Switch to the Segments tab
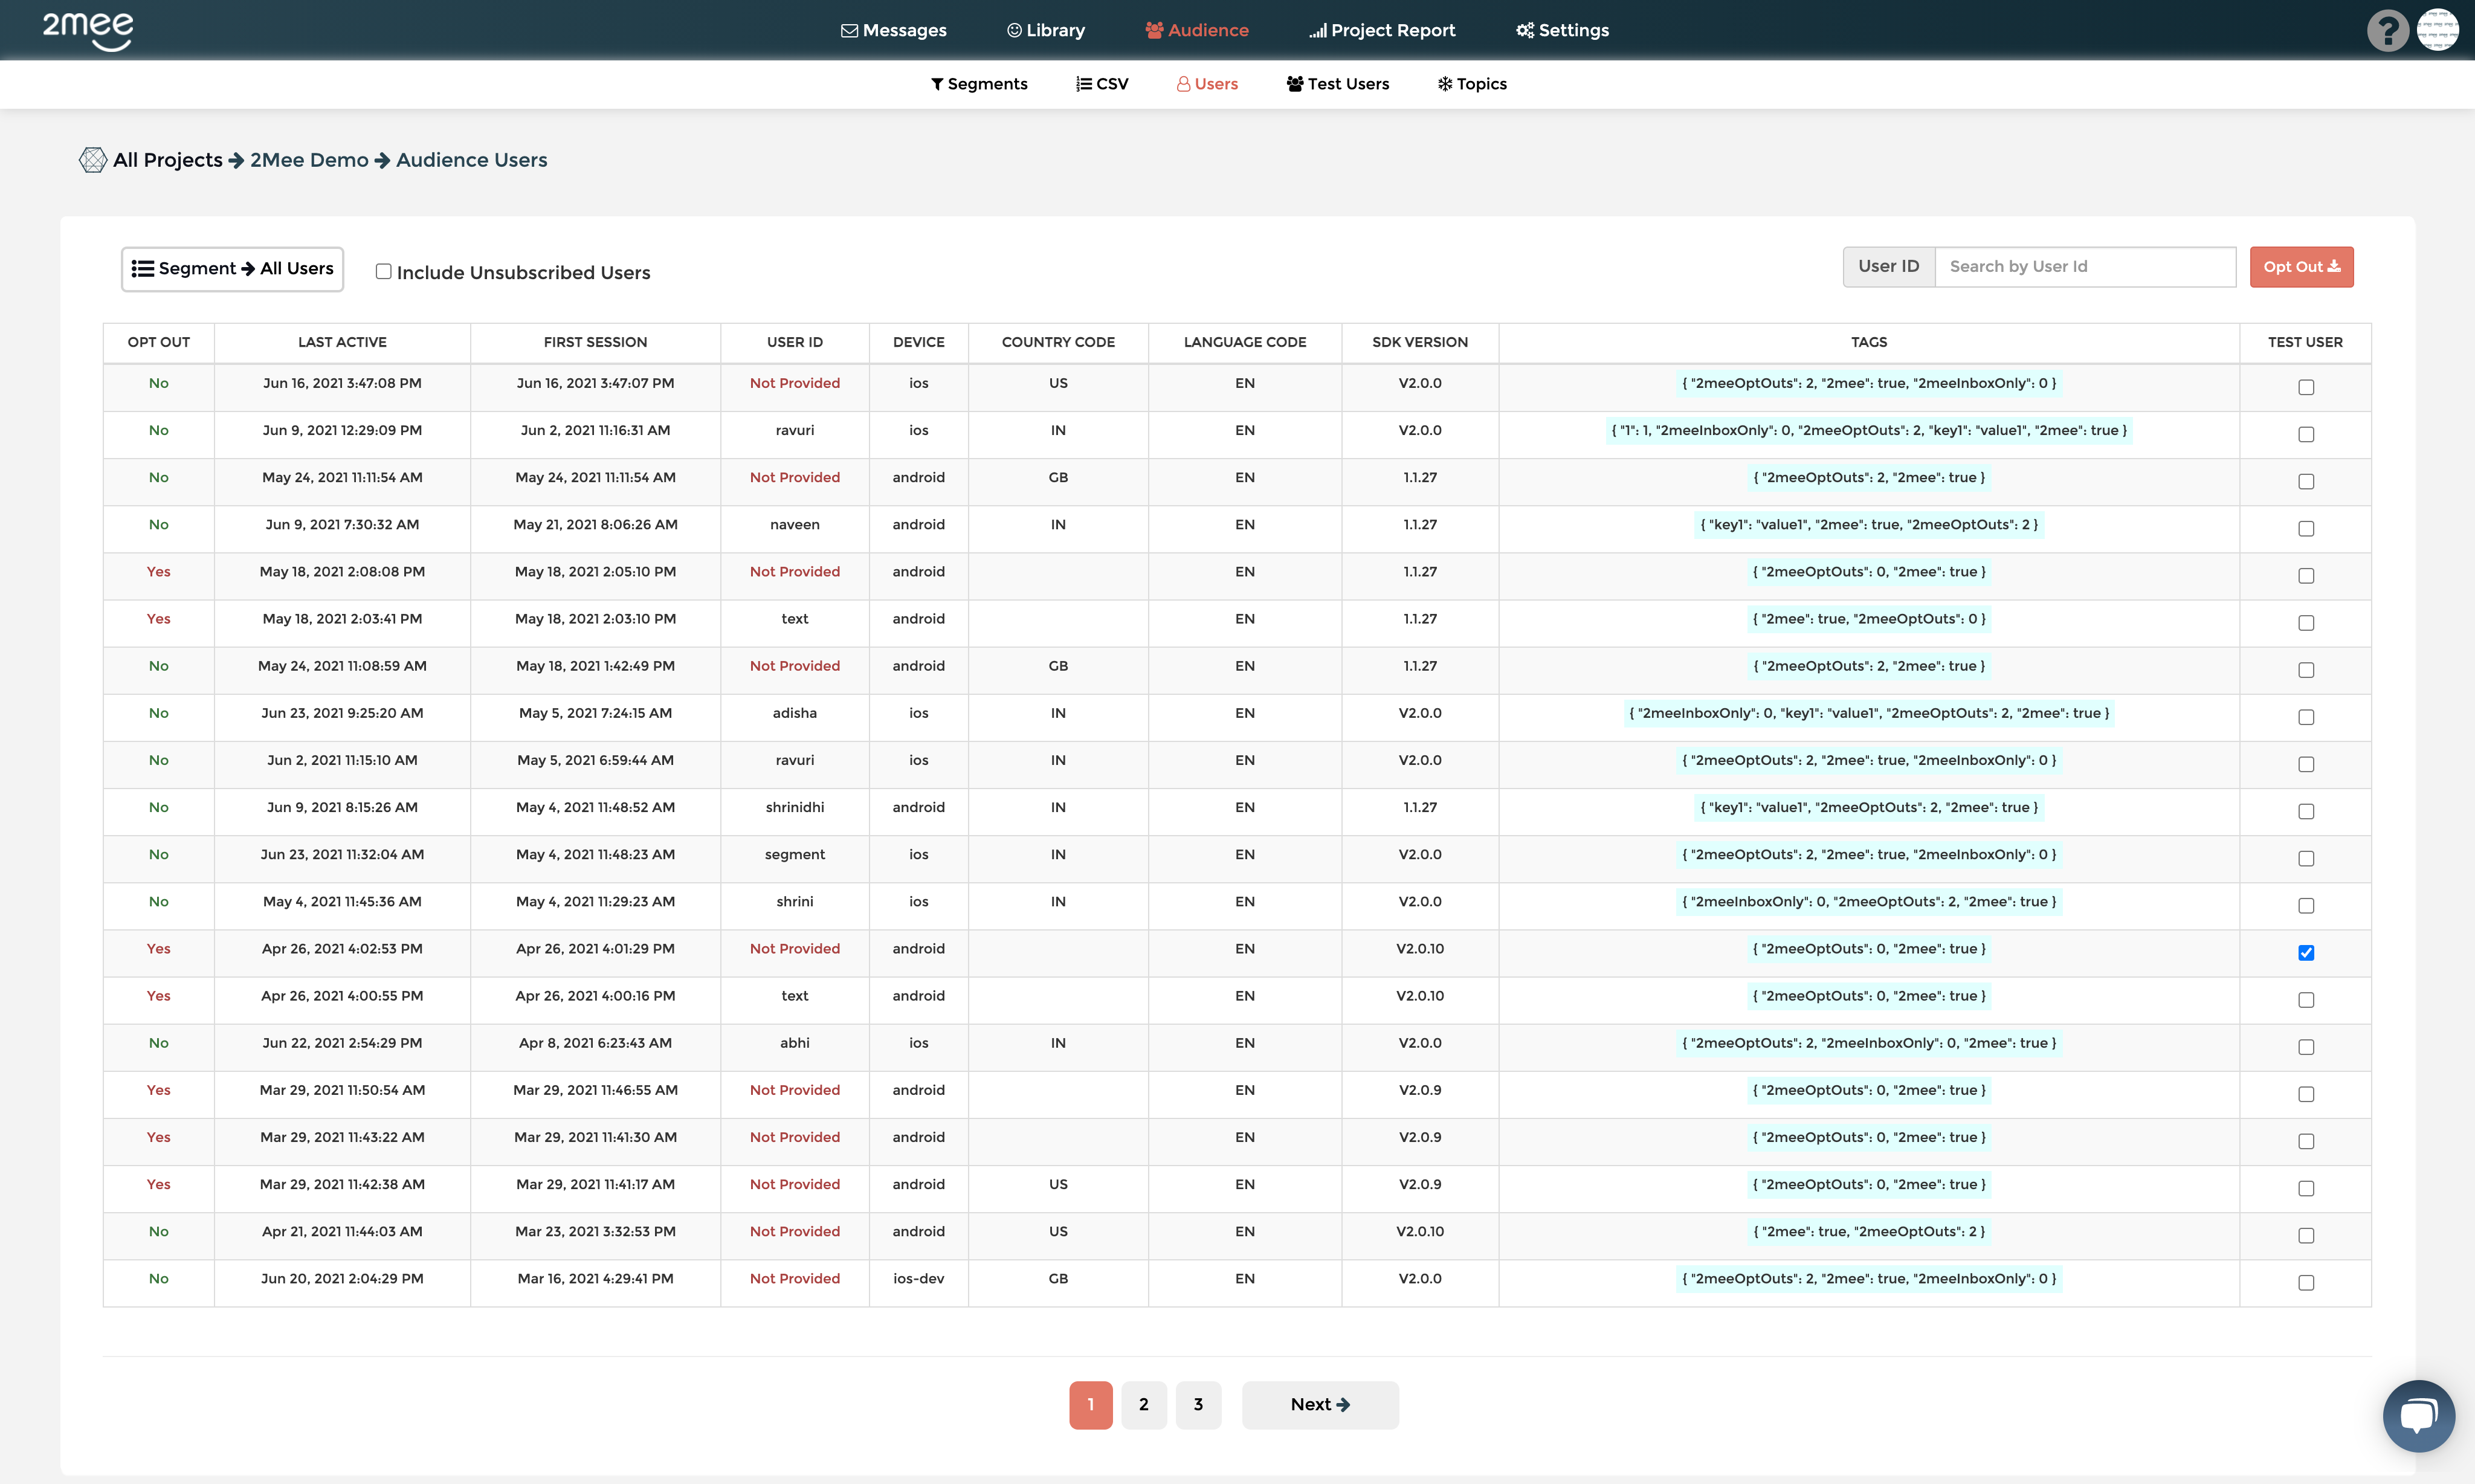Image resolution: width=2475 pixels, height=1484 pixels. pyautogui.click(x=979, y=84)
